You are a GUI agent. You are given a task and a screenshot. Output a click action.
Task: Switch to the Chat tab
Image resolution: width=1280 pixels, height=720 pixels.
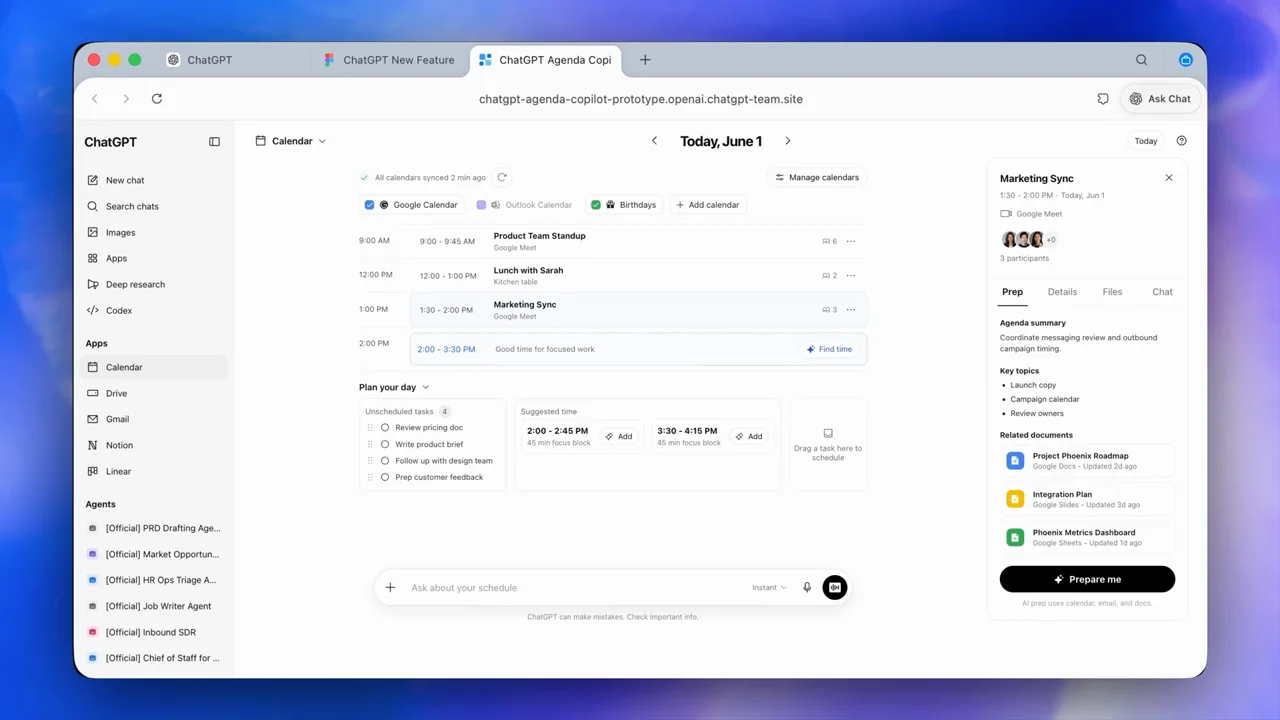[x=1162, y=292]
